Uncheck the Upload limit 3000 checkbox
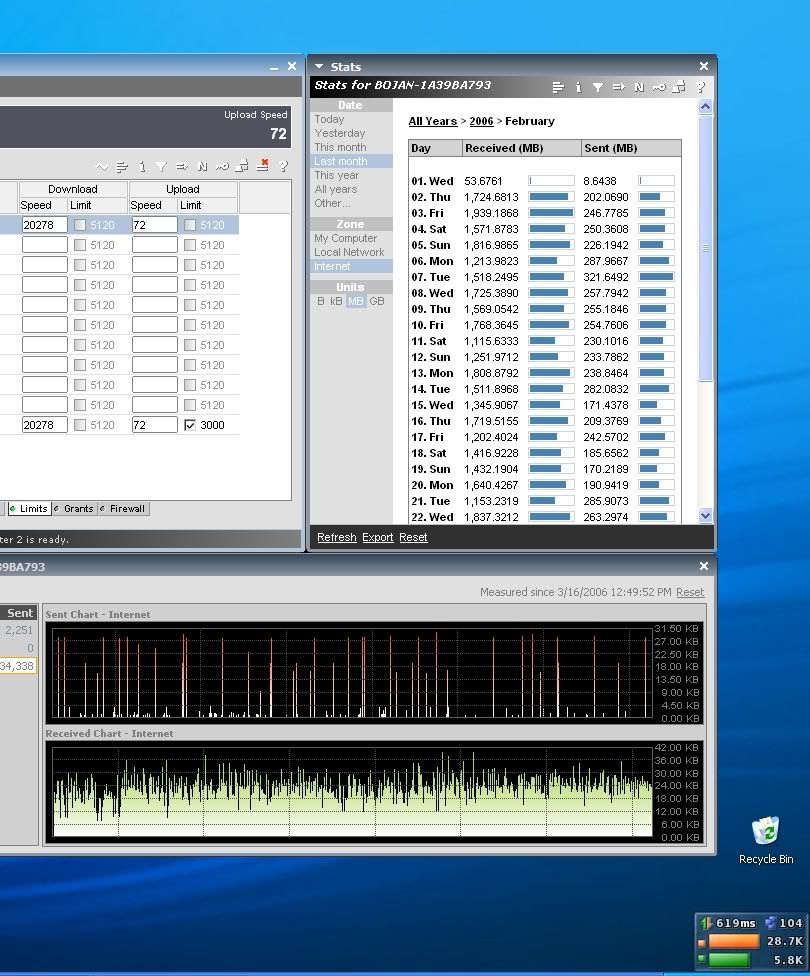The image size is (810, 976). click(190, 425)
